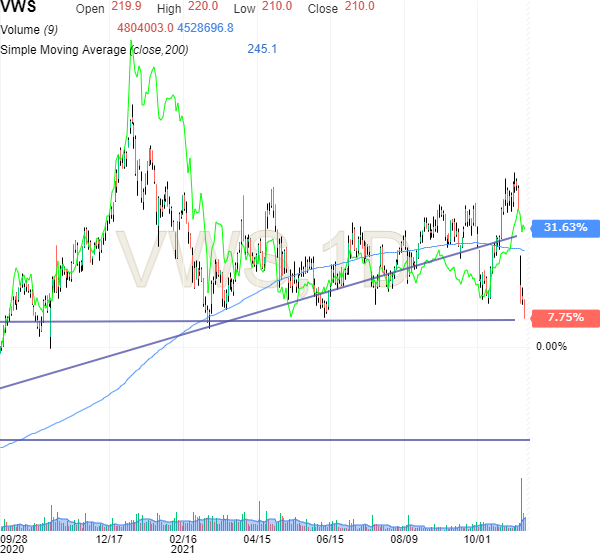Click the 08/09 date label
600x558 pixels.
pos(403,537)
